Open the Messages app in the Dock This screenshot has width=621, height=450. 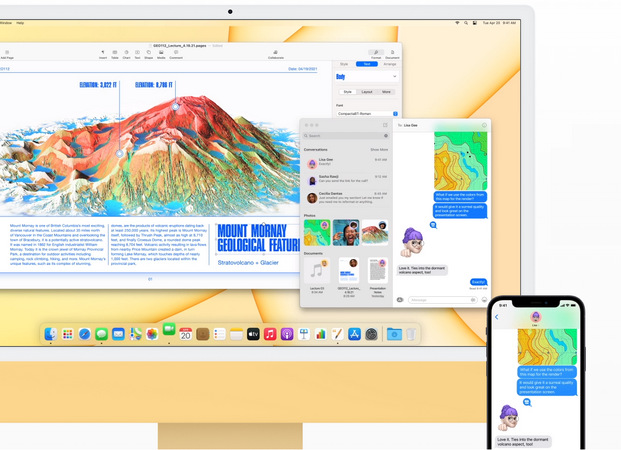click(x=101, y=334)
